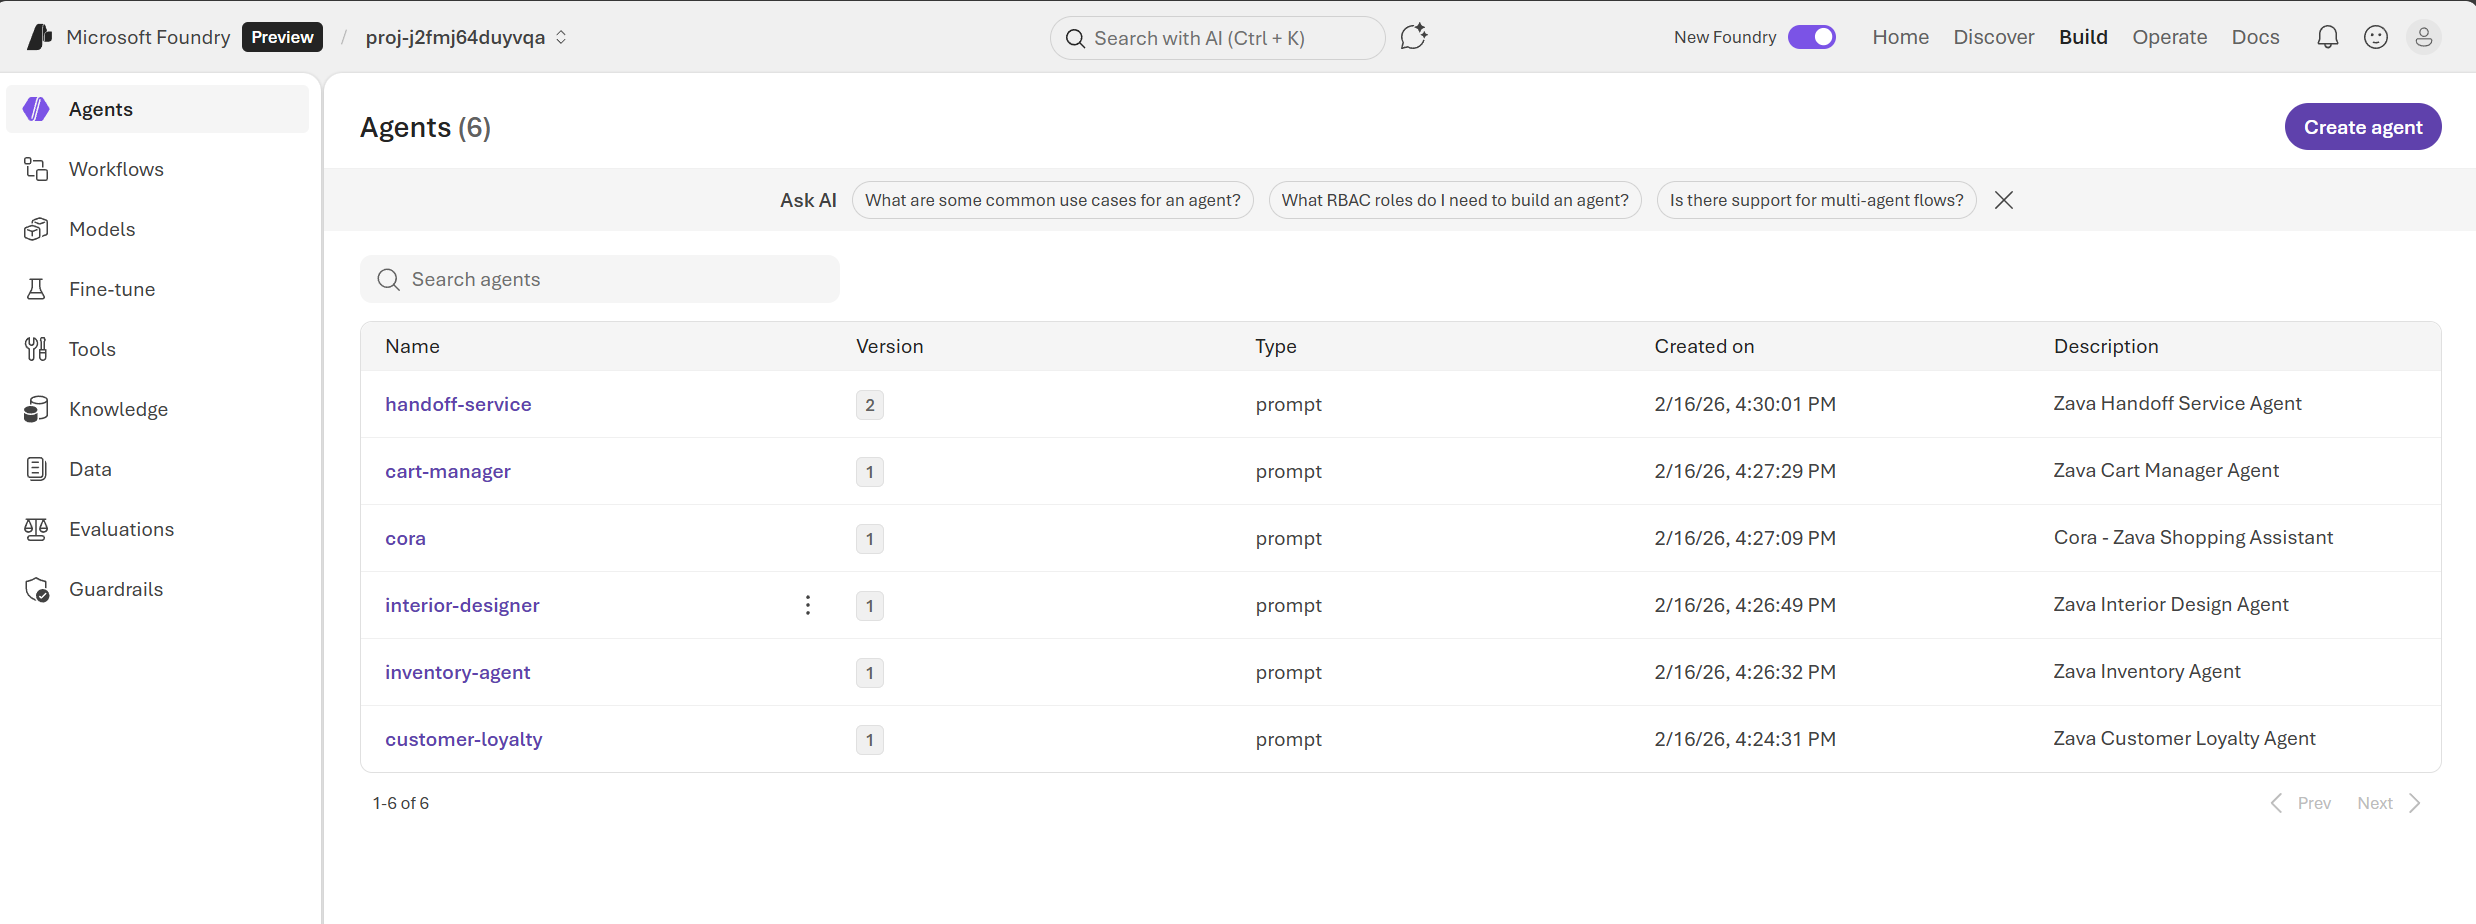The height and width of the screenshot is (924, 2476).
Task: Click the Evaluations scale icon
Action: tap(36, 529)
